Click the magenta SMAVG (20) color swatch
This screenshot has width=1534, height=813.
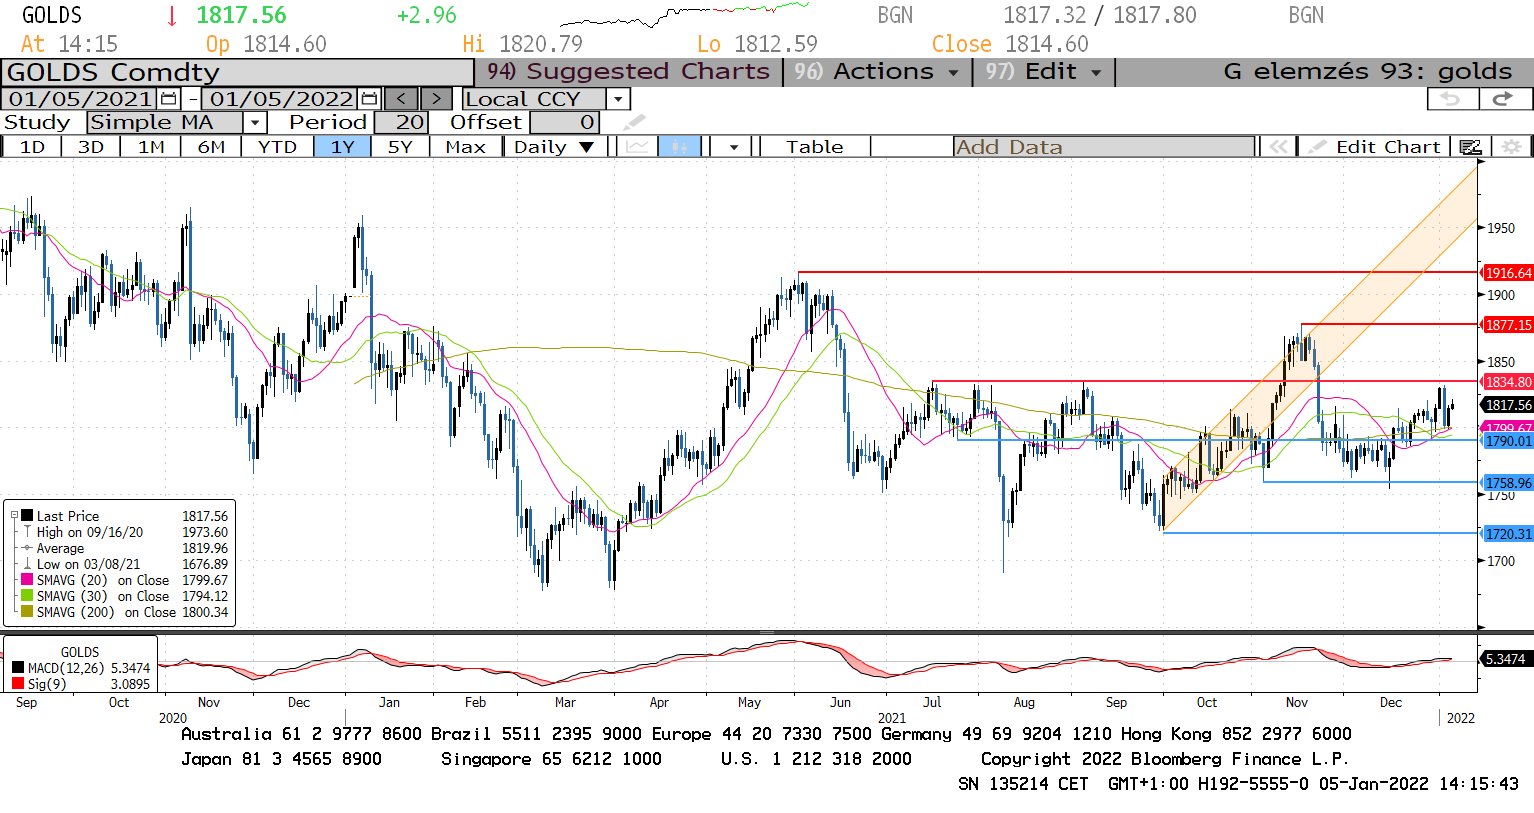pos(28,581)
